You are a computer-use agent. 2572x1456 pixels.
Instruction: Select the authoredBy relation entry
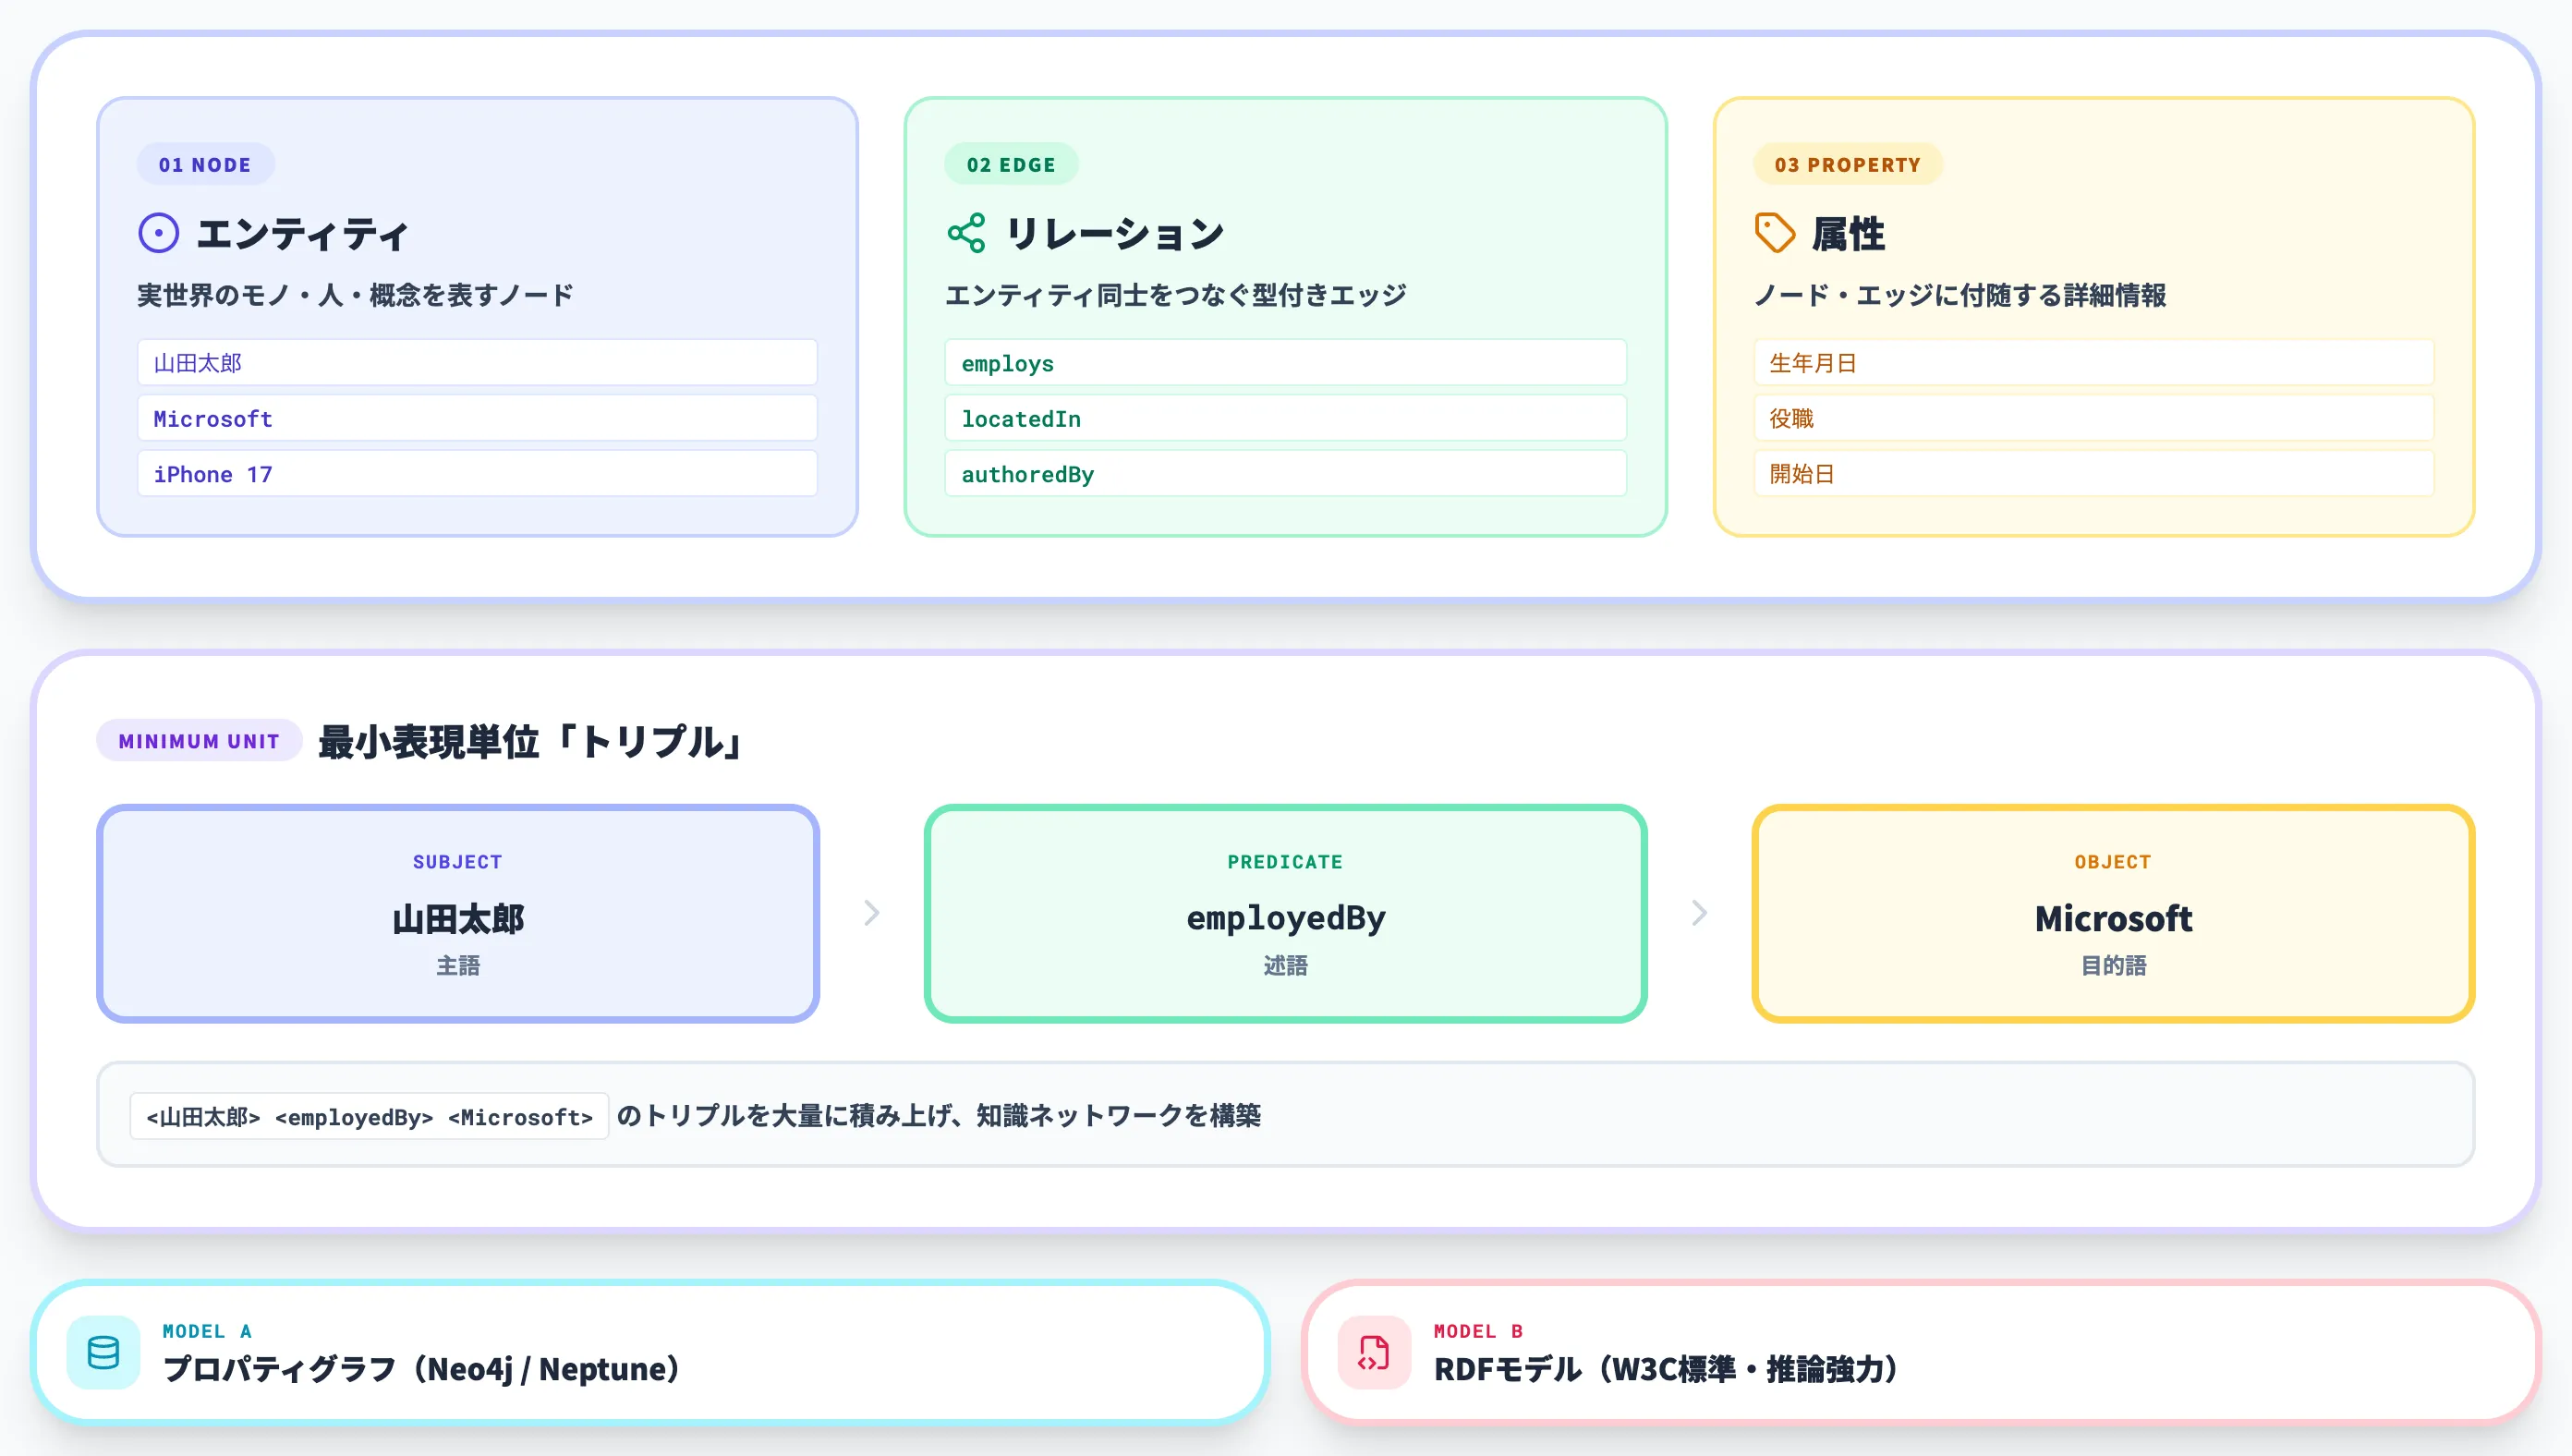[x=1285, y=473]
